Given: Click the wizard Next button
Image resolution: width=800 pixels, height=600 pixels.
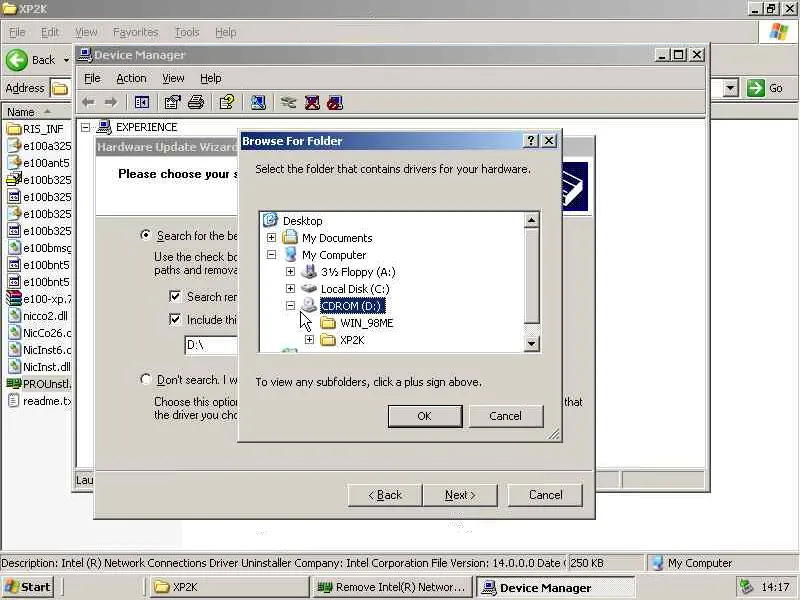Looking at the screenshot, I should 460,495.
